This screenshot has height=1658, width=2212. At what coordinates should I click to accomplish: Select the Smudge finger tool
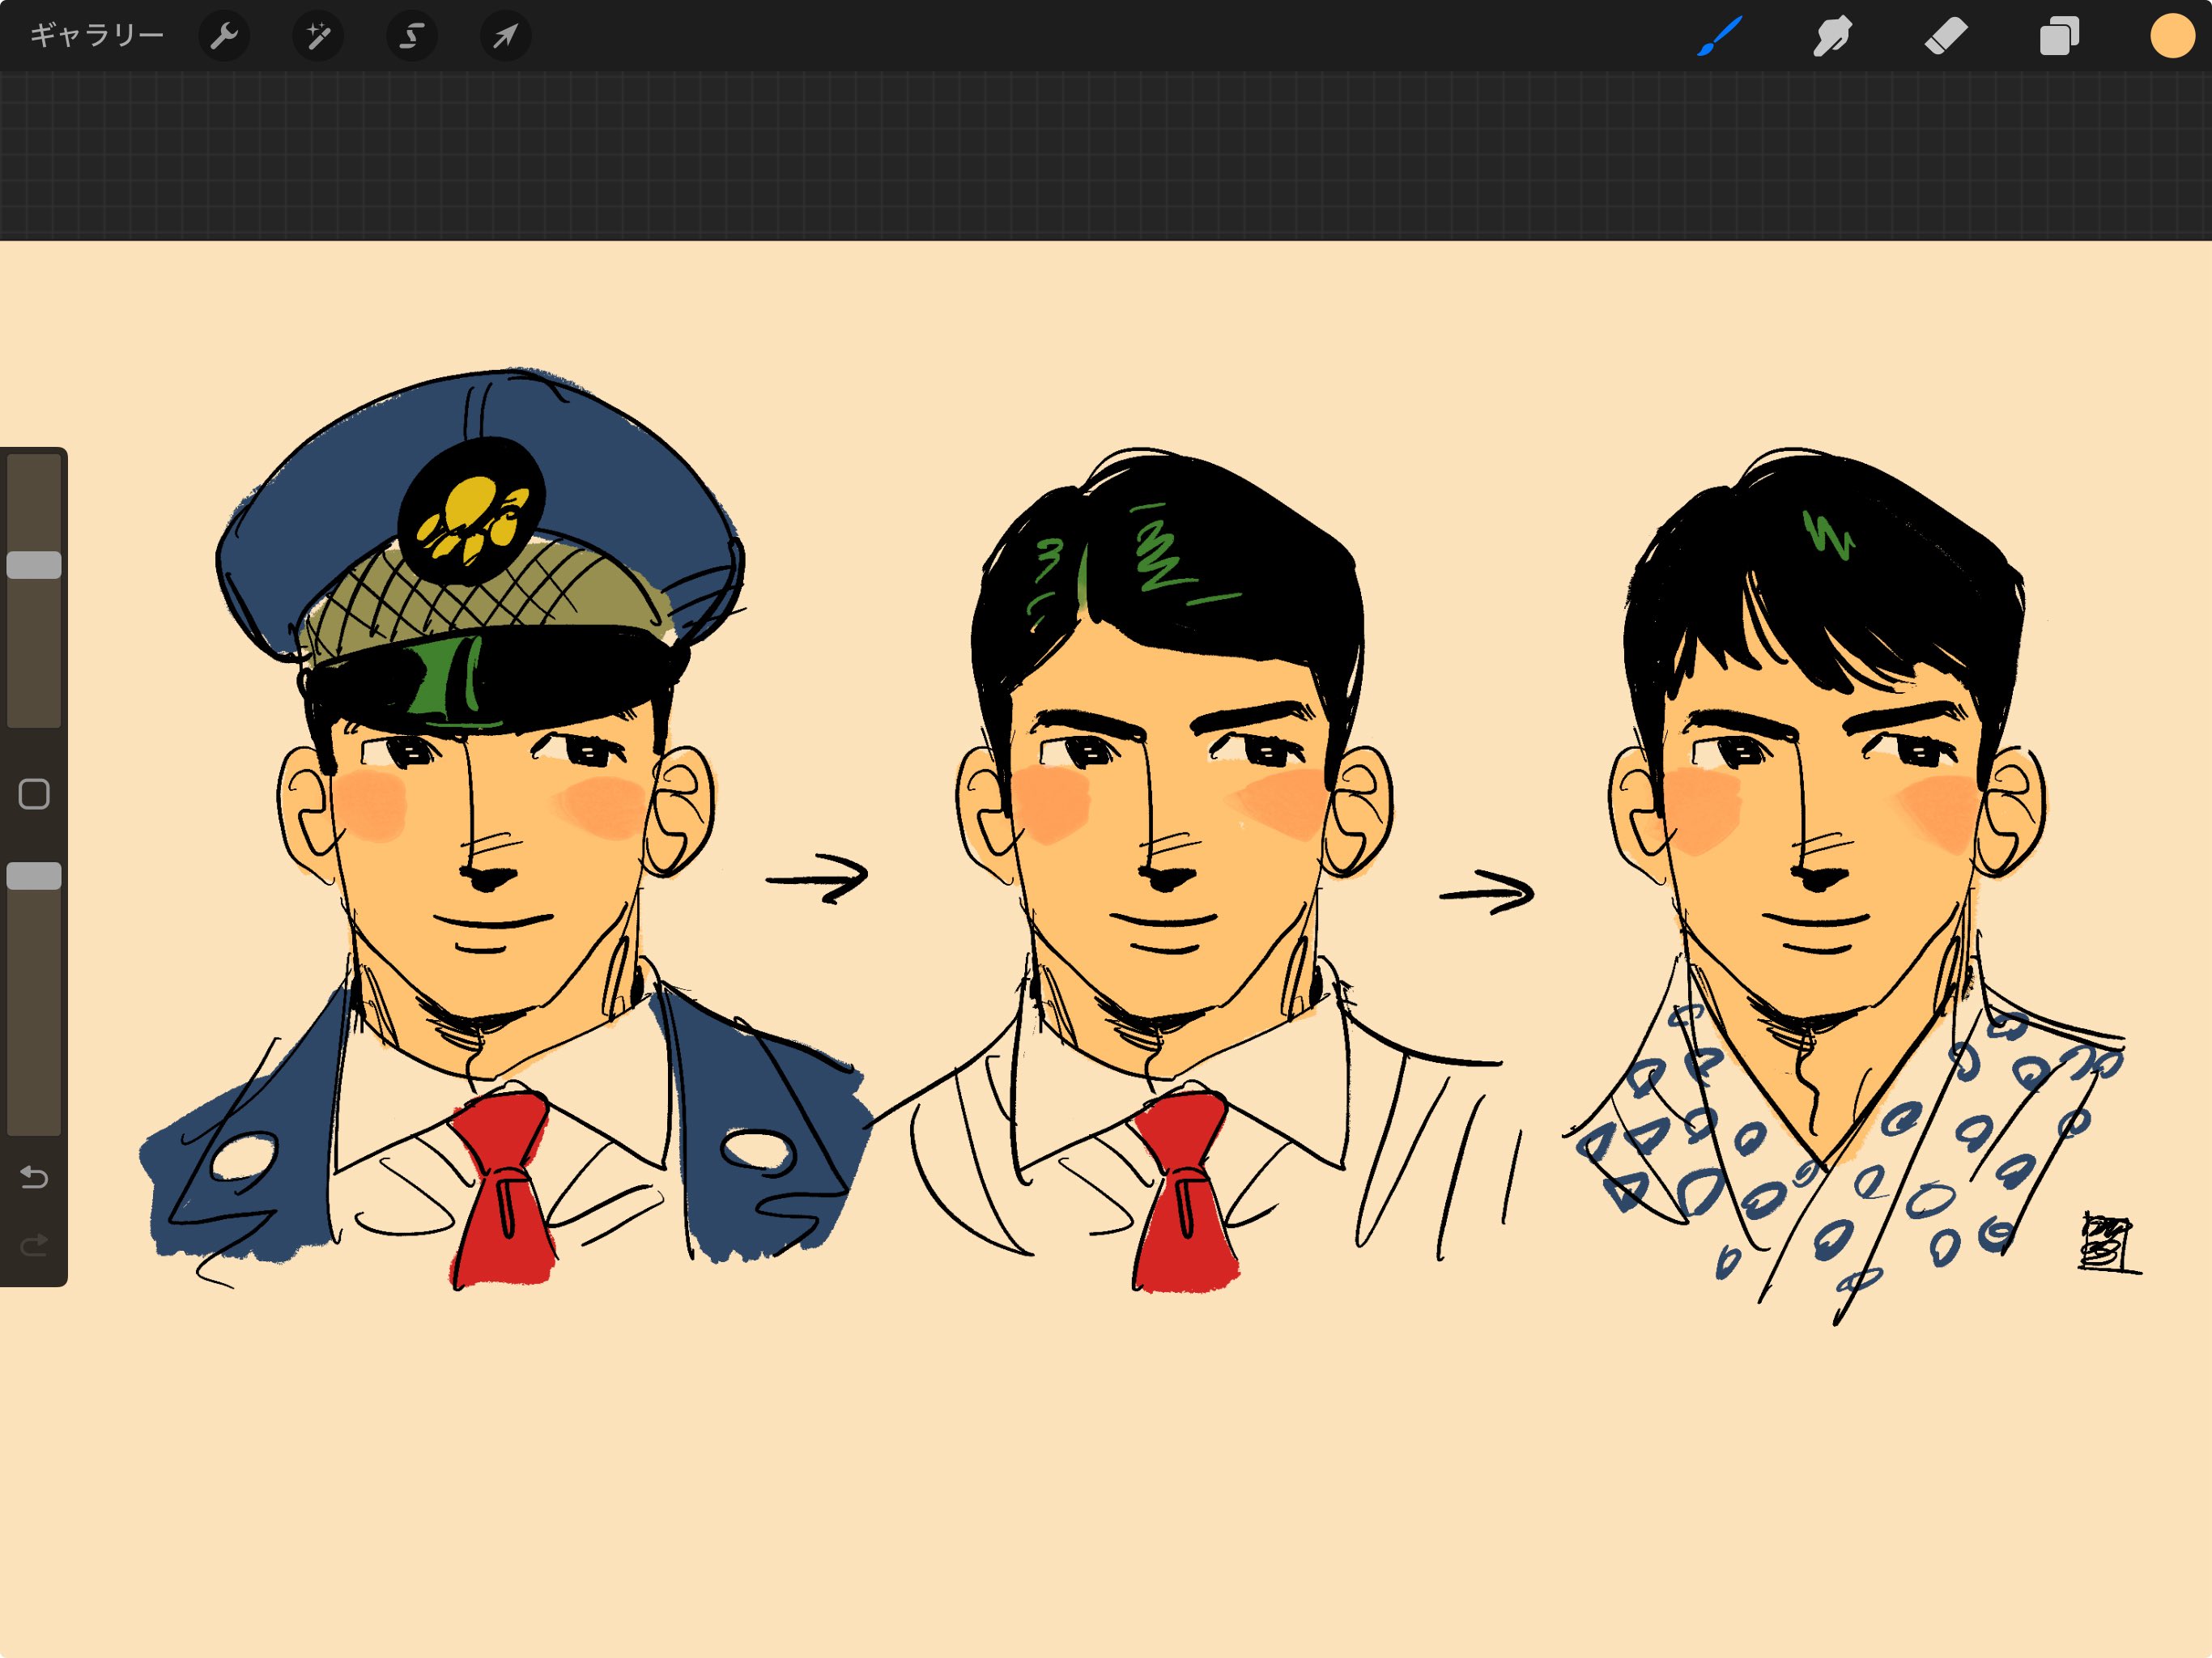pyautogui.click(x=1832, y=37)
